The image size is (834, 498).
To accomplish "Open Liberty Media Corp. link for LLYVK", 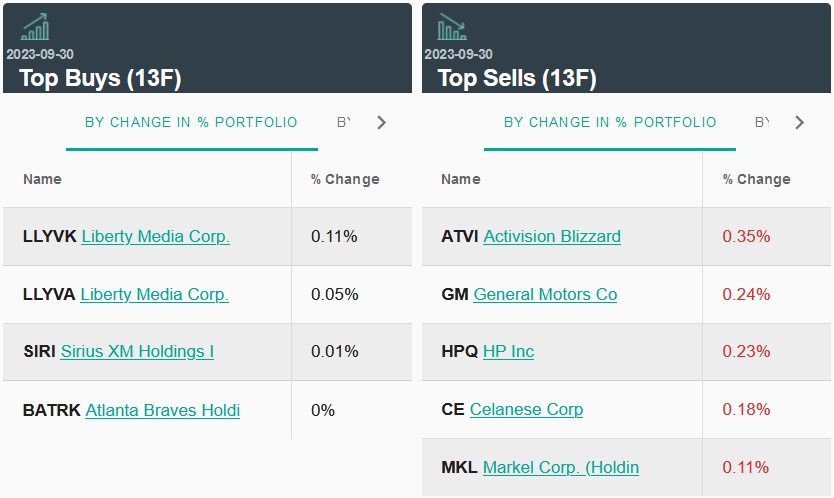I will tap(155, 237).
